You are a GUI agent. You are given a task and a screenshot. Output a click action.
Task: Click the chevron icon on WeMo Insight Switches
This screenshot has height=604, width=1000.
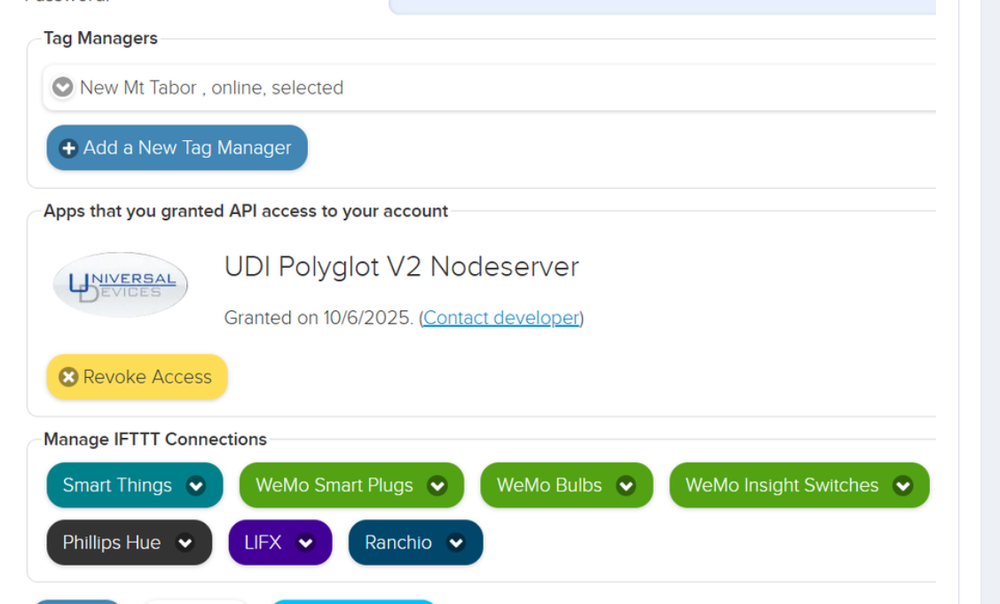(x=903, y=486)
